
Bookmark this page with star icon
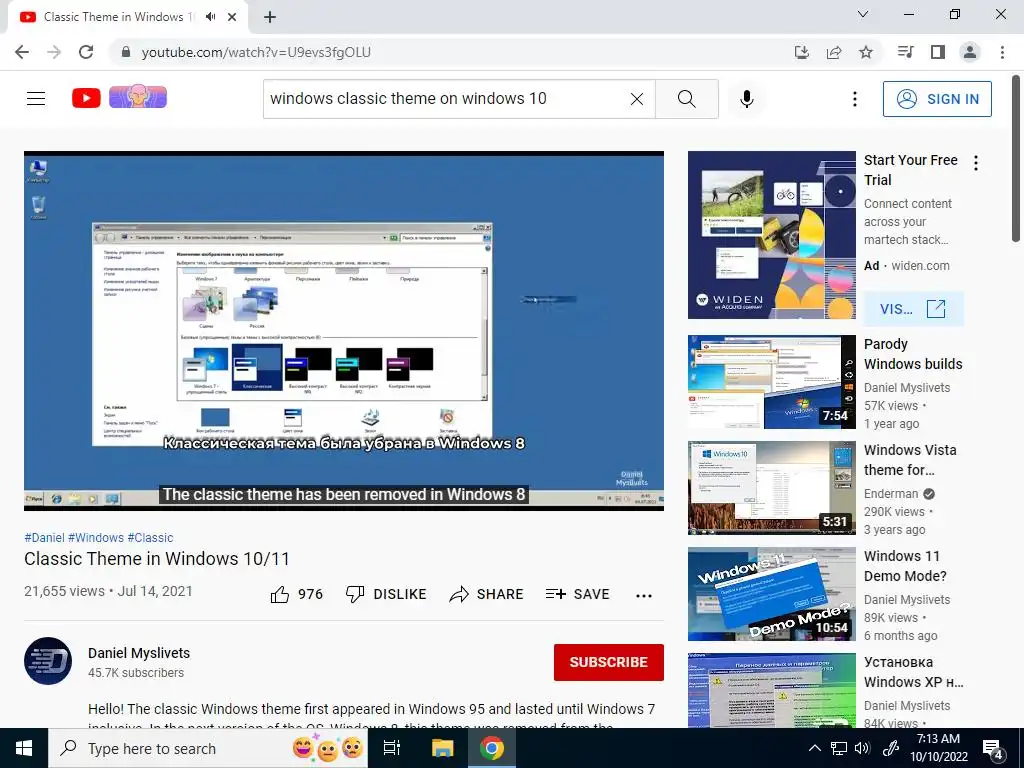866,52
